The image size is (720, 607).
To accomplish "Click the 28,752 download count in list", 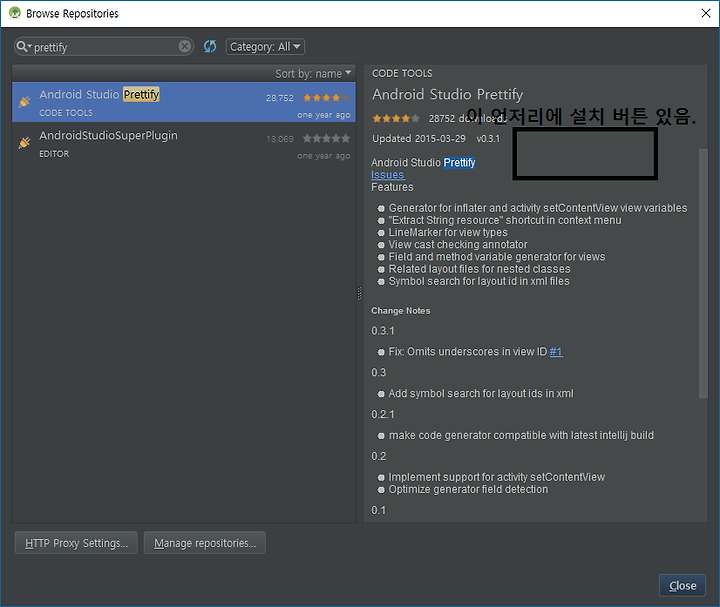I will coord(280,98).
